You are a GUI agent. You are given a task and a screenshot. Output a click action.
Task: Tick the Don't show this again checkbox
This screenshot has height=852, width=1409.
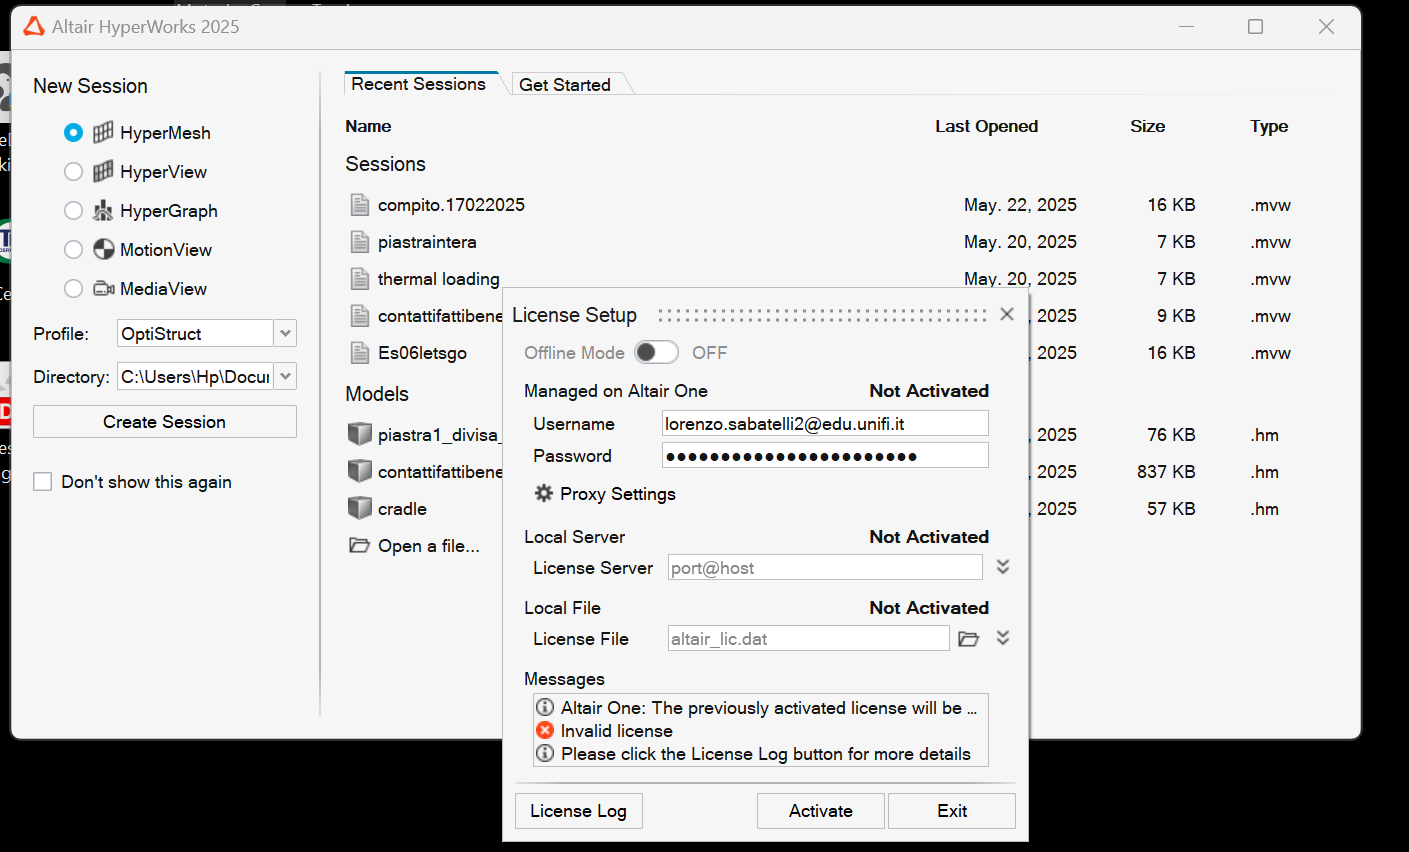(43, 481)
